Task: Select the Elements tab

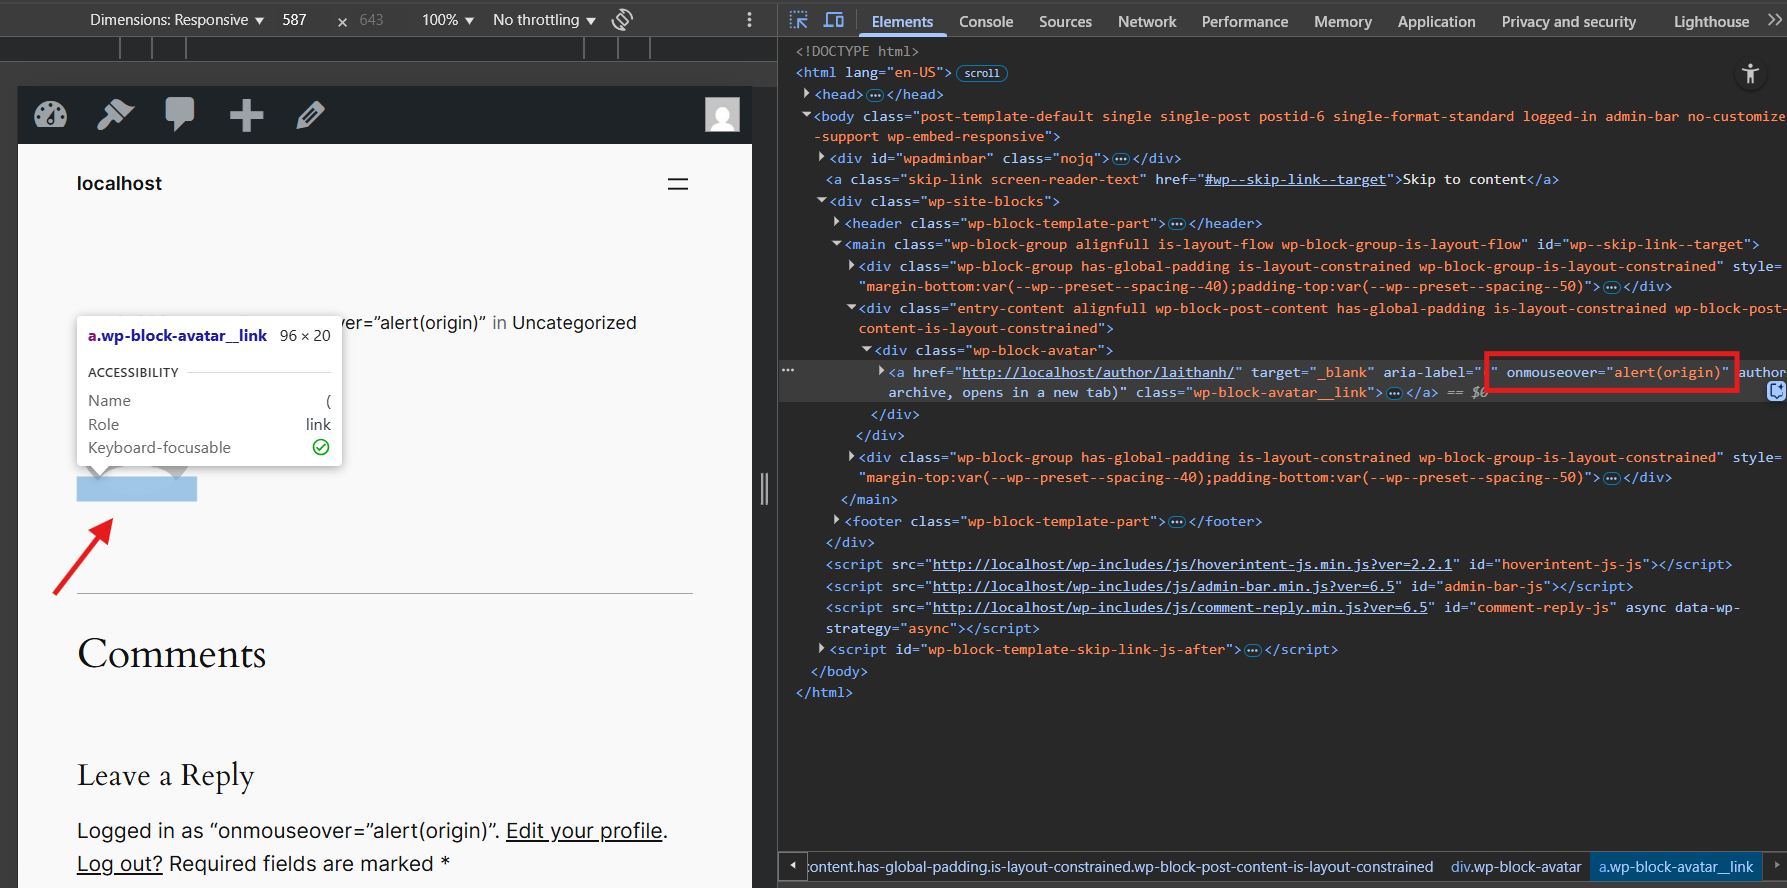Action: coord(902,21)
